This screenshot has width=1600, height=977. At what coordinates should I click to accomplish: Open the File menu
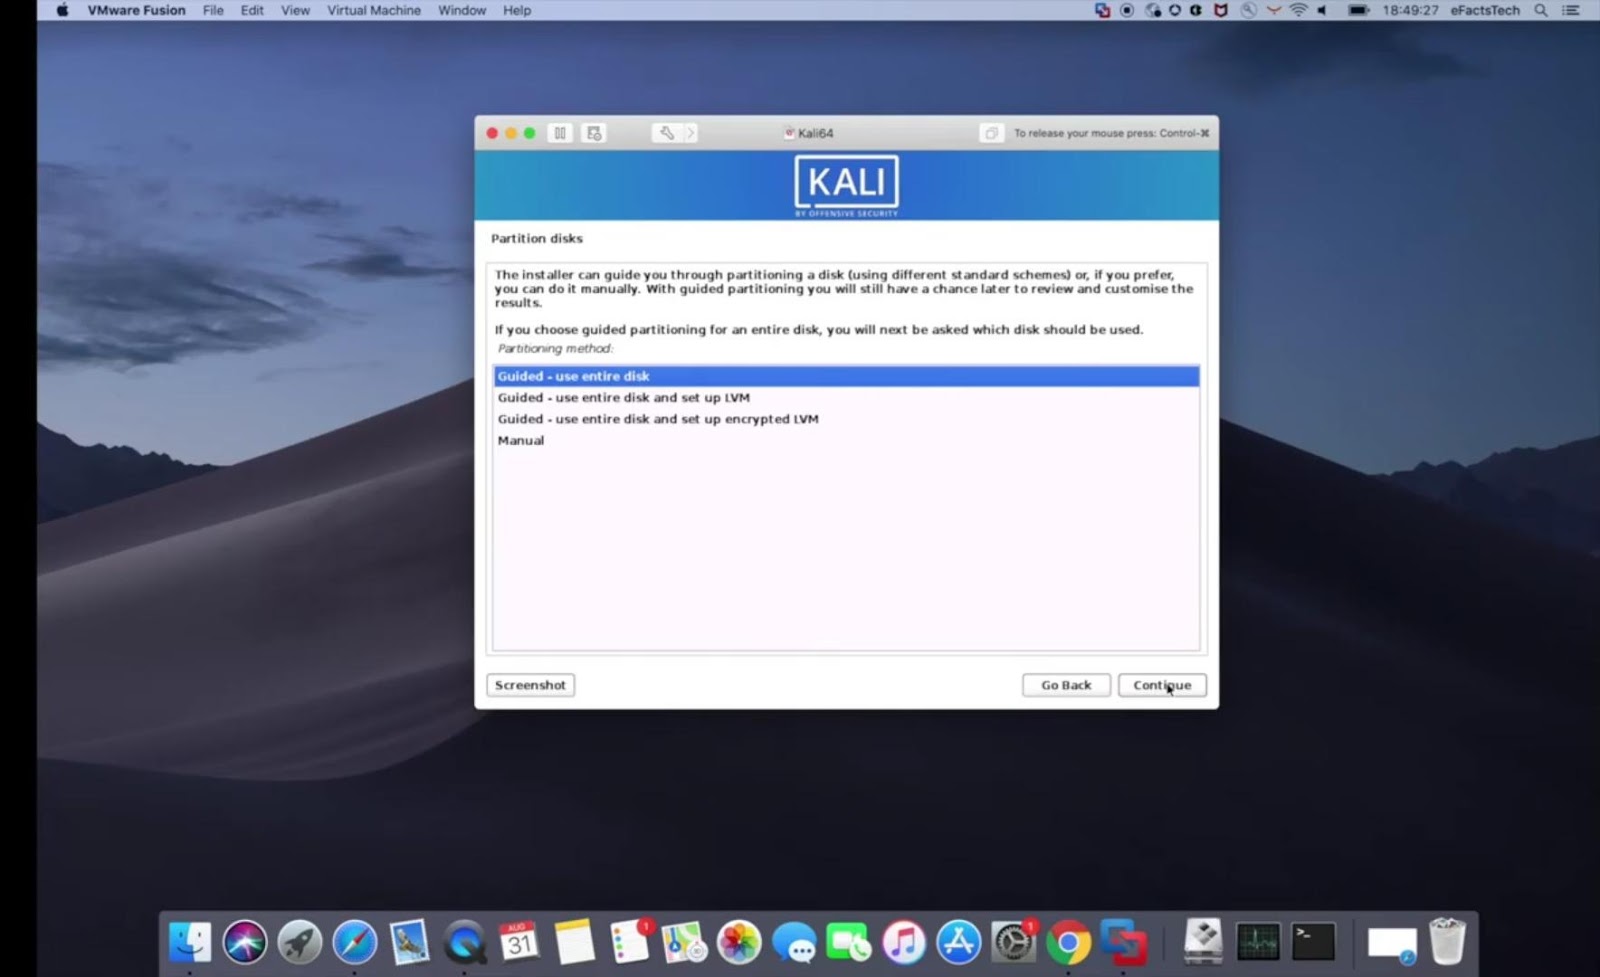(213, 10)
